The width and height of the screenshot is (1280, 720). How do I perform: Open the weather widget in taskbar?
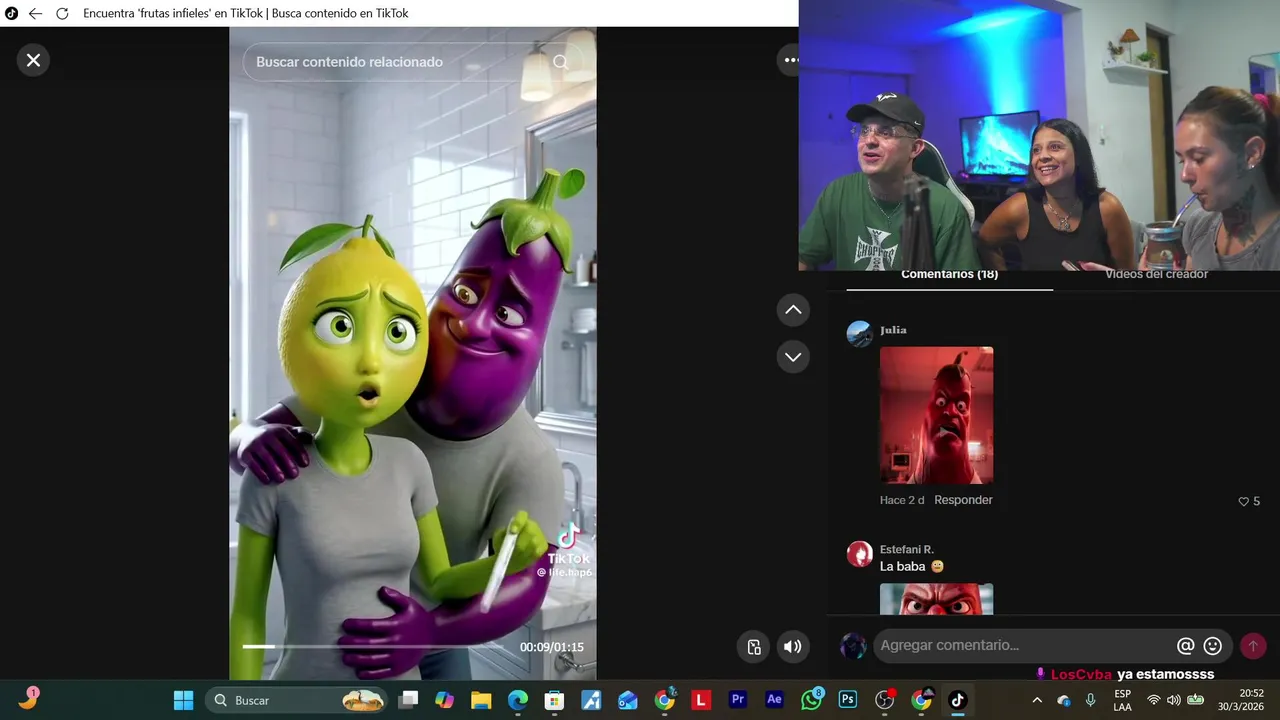coord(28,698)
